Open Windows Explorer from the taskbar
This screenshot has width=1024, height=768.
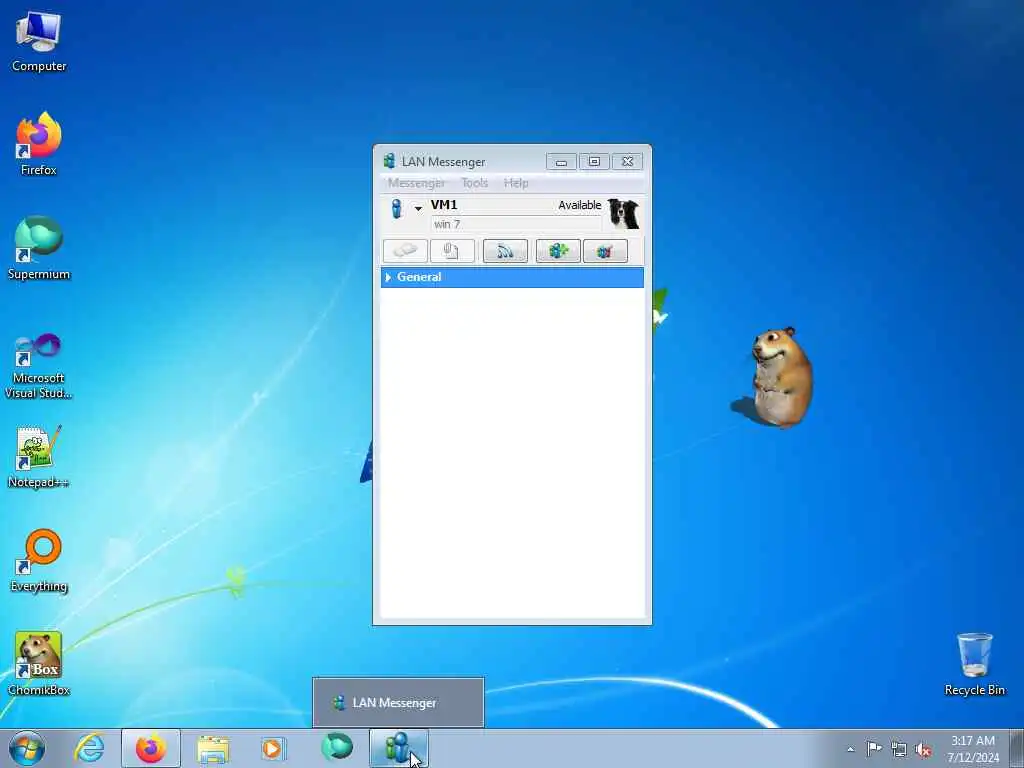click(213, 748)
